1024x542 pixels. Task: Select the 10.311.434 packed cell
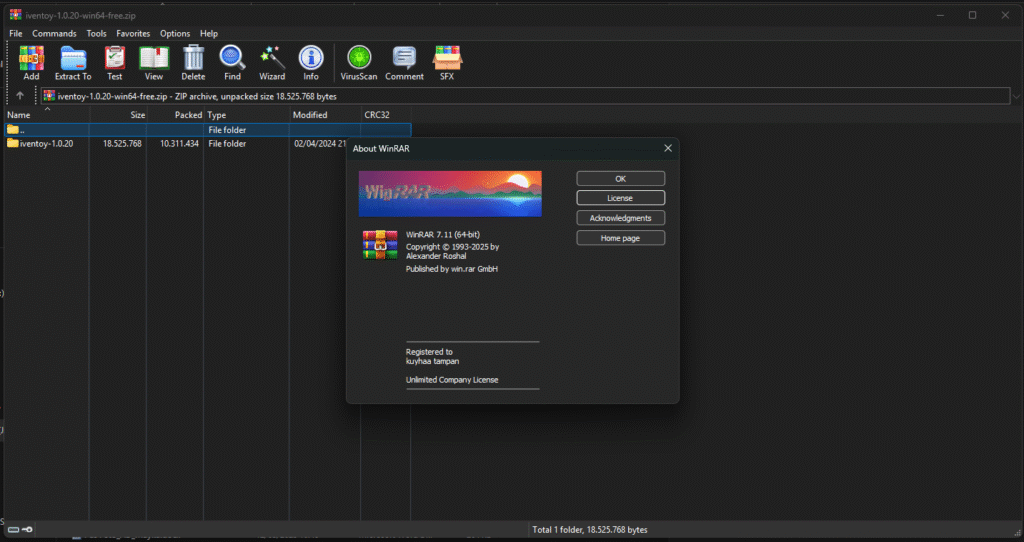[x=180, y=144]
